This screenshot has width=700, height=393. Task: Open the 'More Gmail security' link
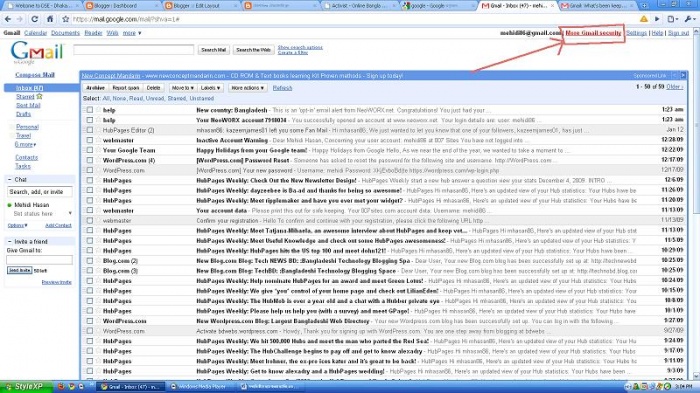point(593,33)
